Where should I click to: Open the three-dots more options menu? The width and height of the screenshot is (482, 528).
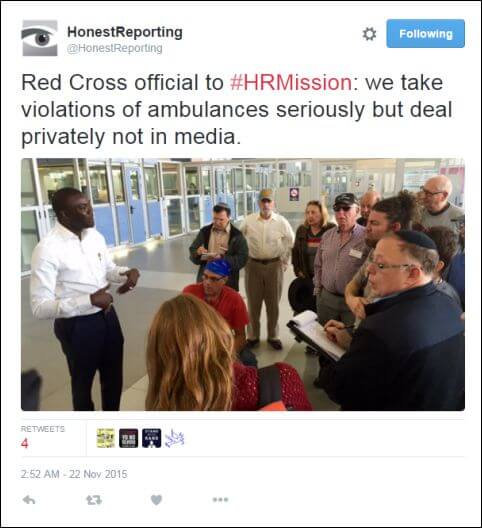pyautogui.click(x=221, y=500)
